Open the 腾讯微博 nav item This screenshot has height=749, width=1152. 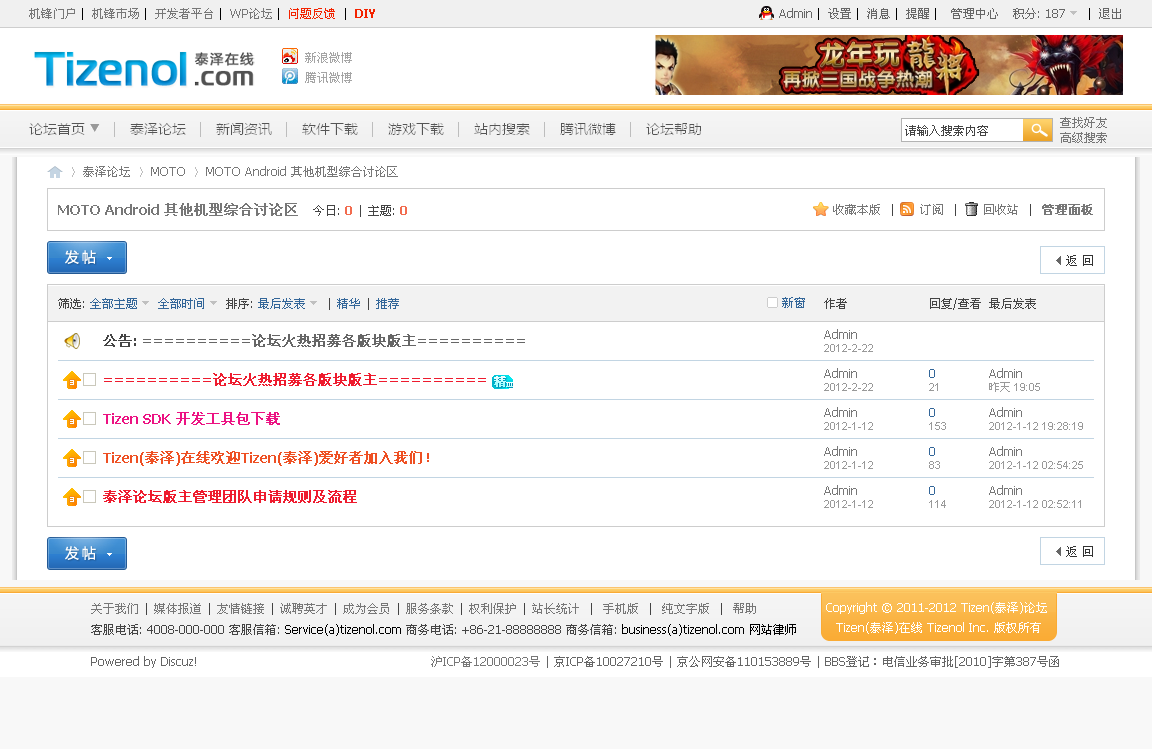click(588, 129)
